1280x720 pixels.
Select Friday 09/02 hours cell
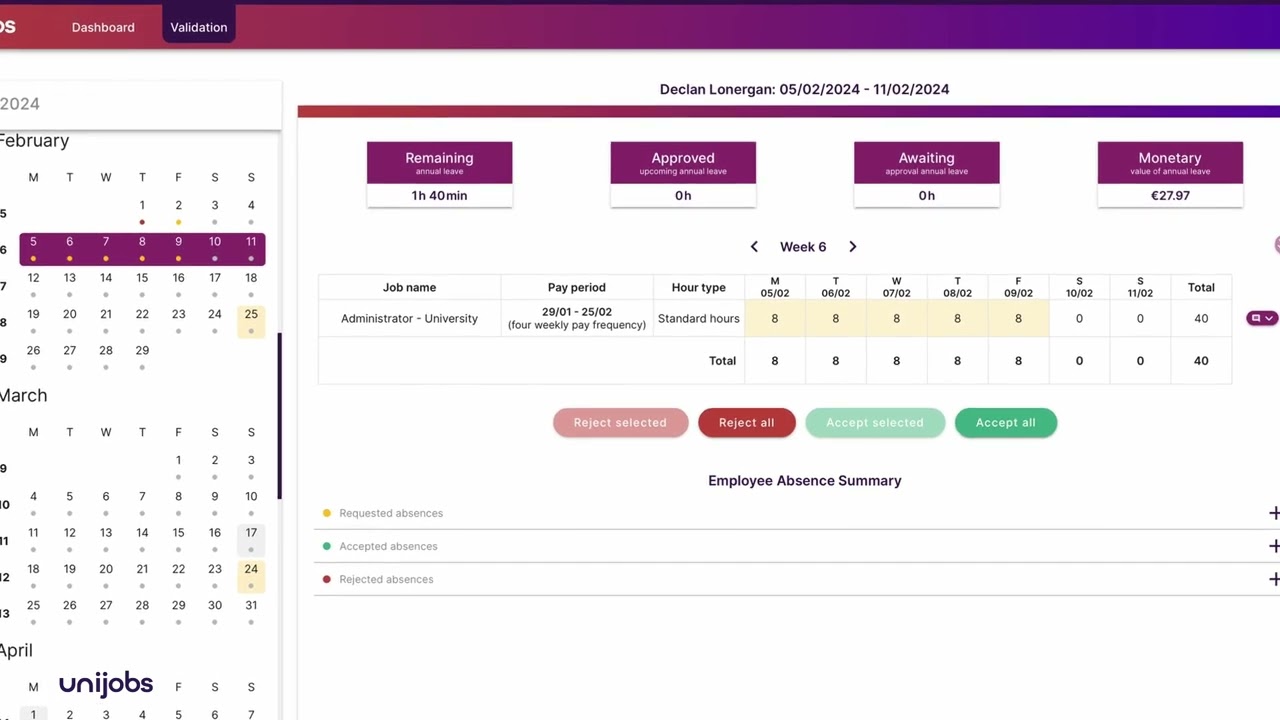(1018, 319)
